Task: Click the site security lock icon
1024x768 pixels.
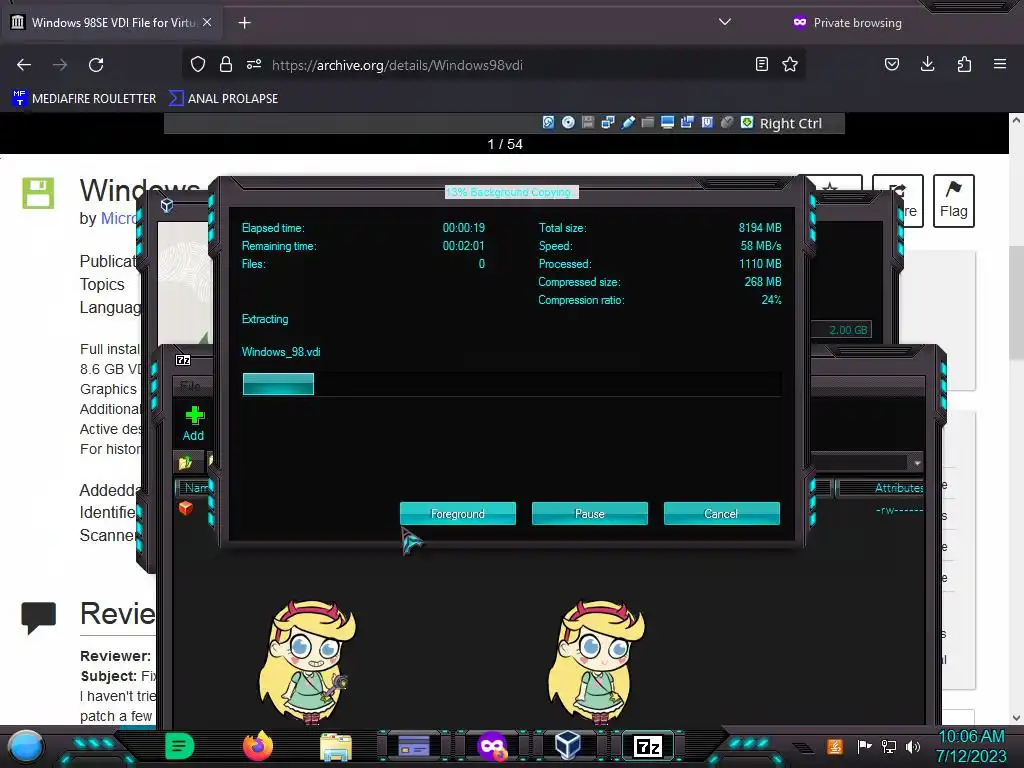Action: tap(226, 64)
